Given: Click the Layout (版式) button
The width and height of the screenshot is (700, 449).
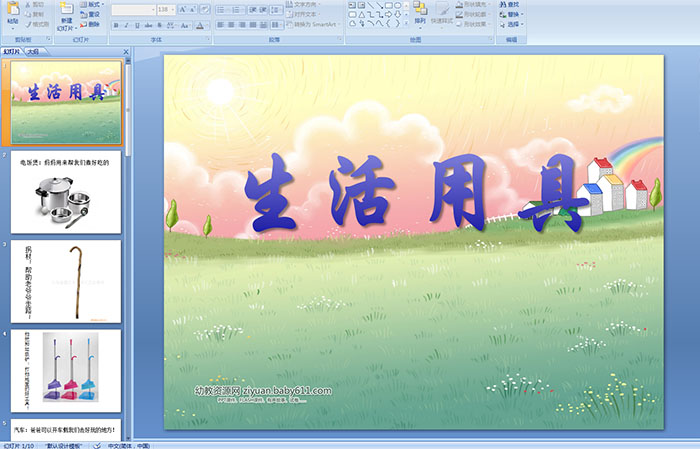Looking at the screenshot, I should [88, 4].
